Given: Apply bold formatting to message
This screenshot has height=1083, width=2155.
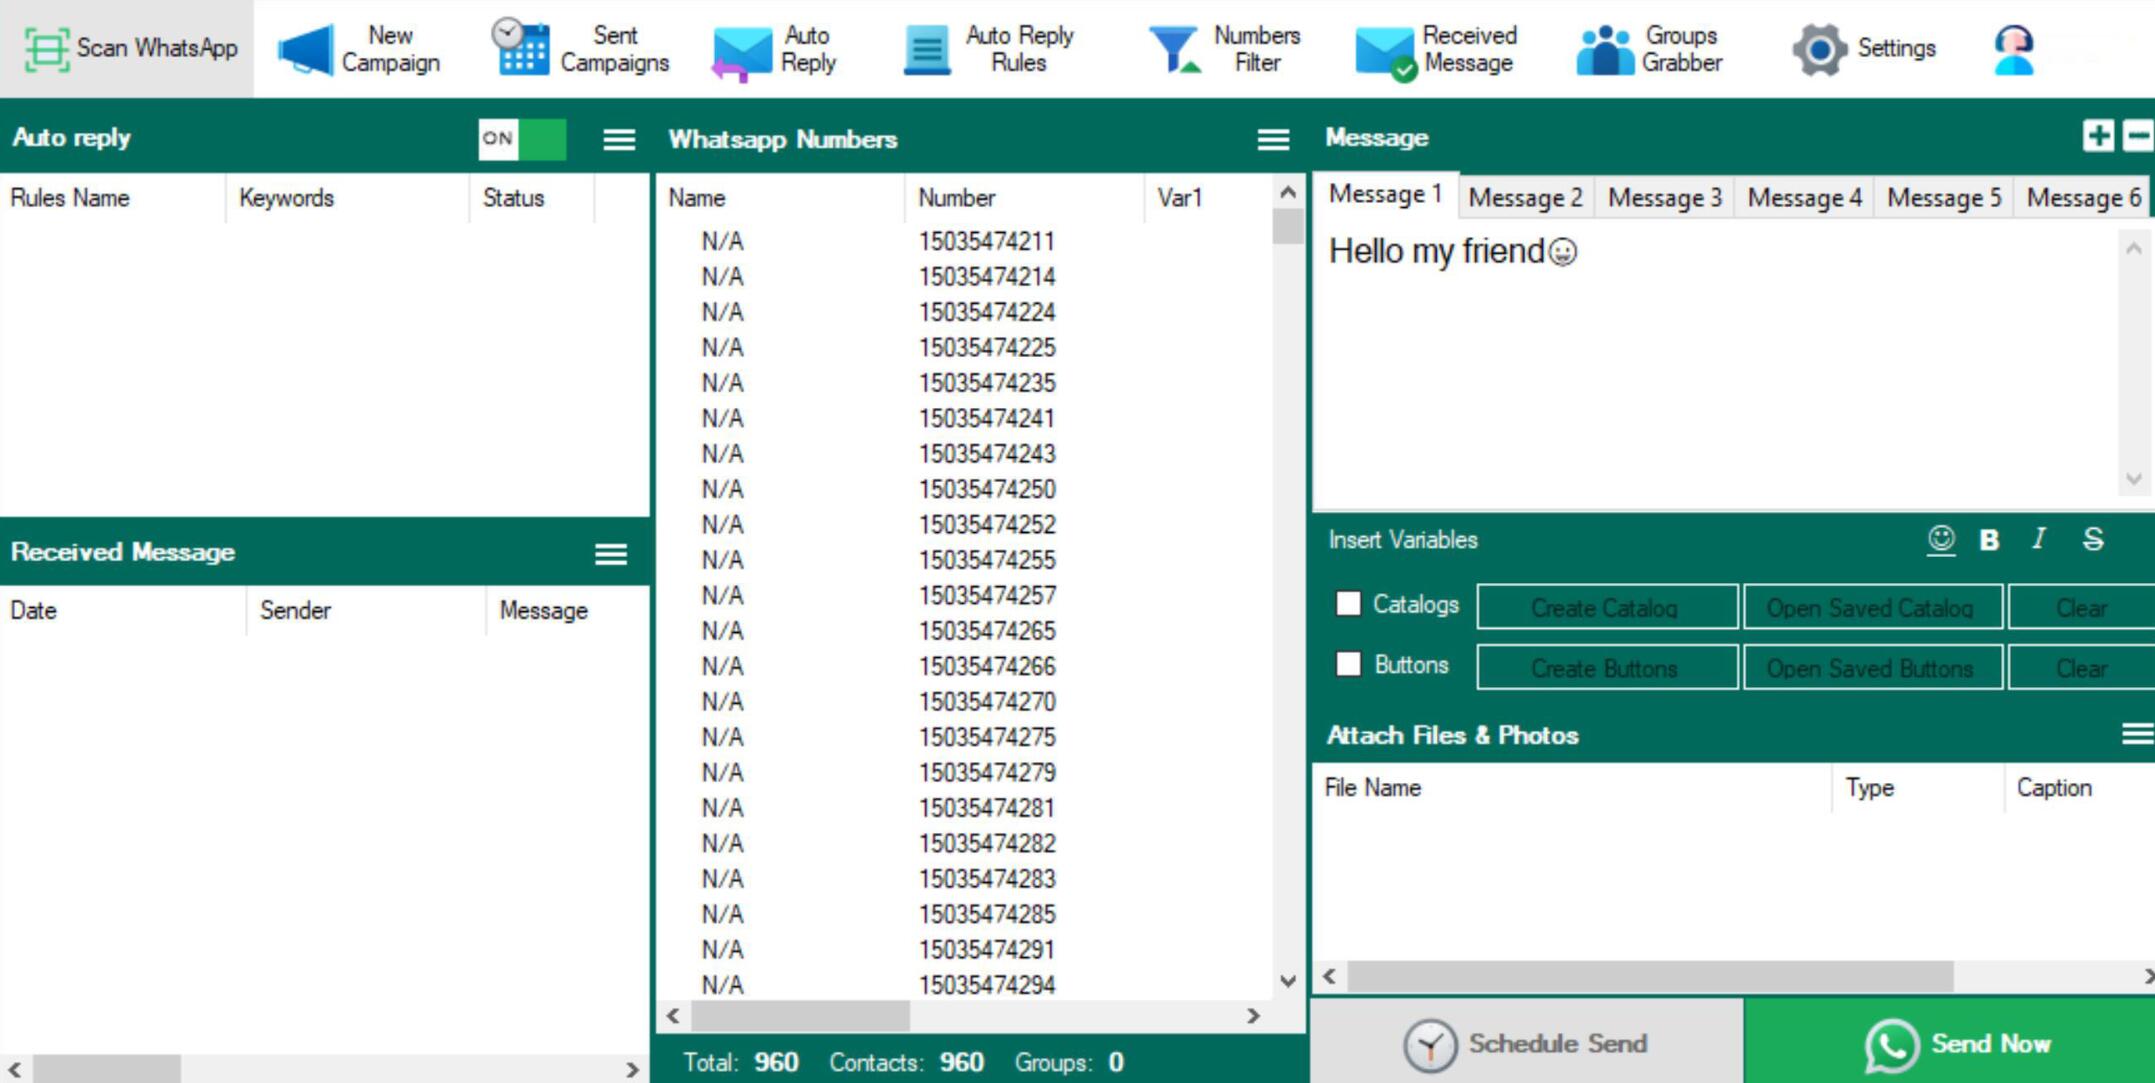Looking at the screenshot, I should coord(1989,540).
